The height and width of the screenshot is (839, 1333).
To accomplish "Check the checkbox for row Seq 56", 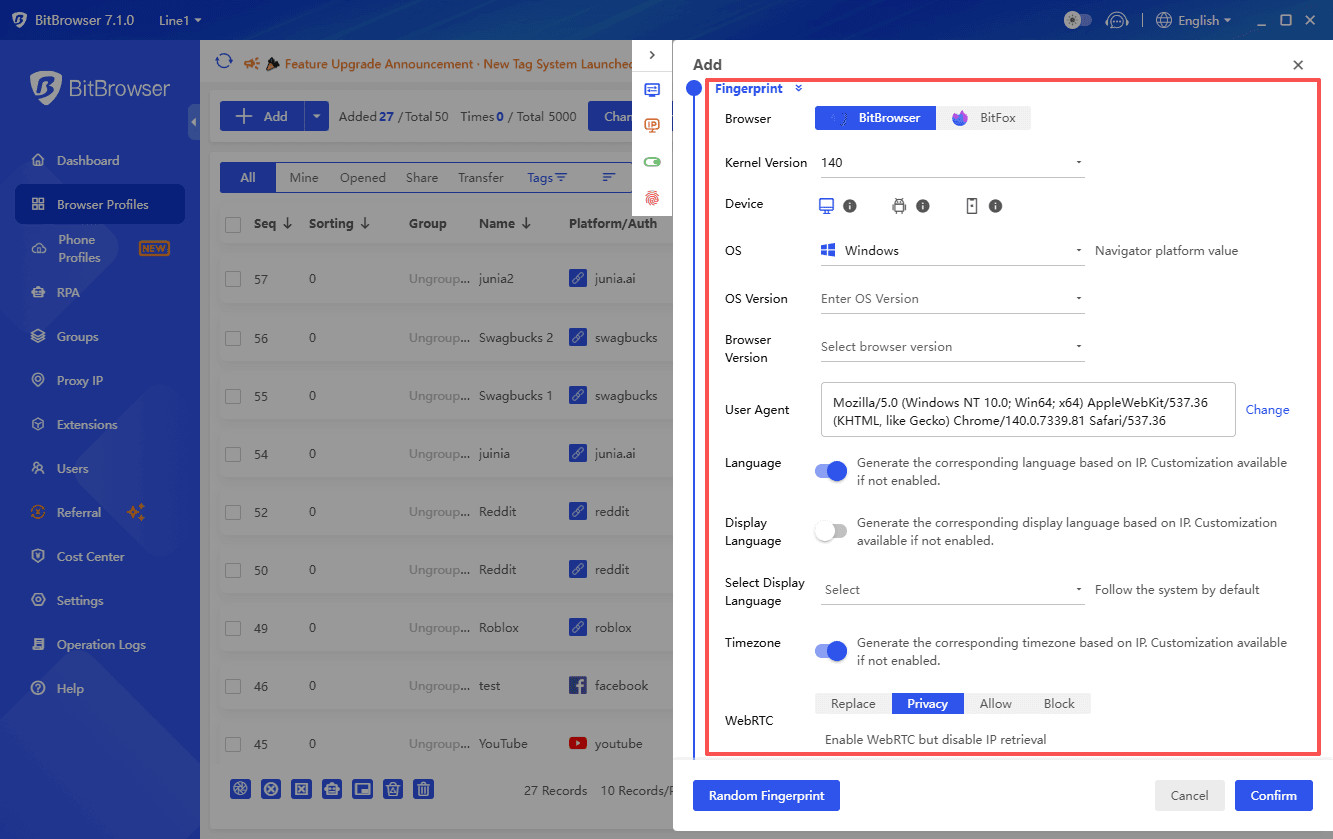I will [233, 338].
